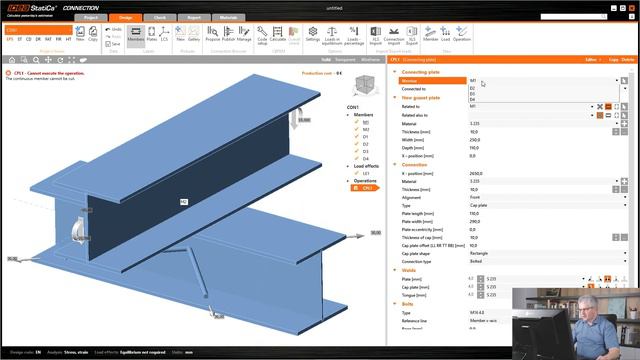Save the project data
Viewport: 640px width, 360px height.
pos(113,44)
